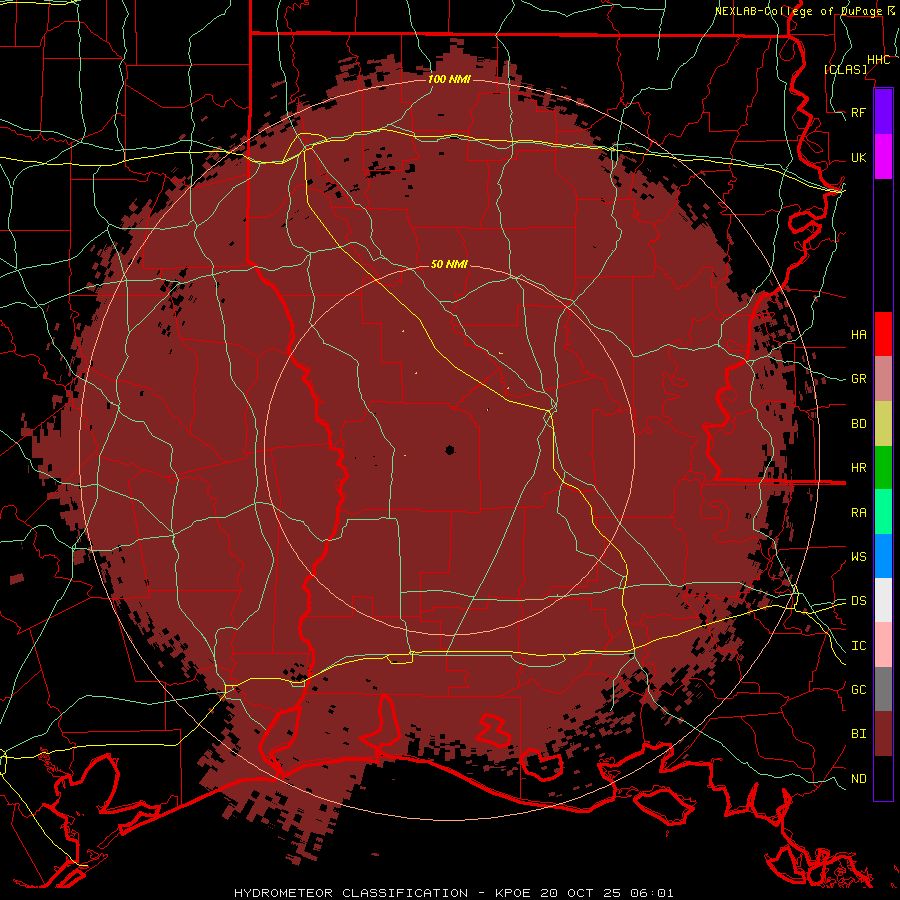Click the GR pink-brown legend swatch
The width and height of the screenshot is (900, 900).
click(x=883, y=379)
